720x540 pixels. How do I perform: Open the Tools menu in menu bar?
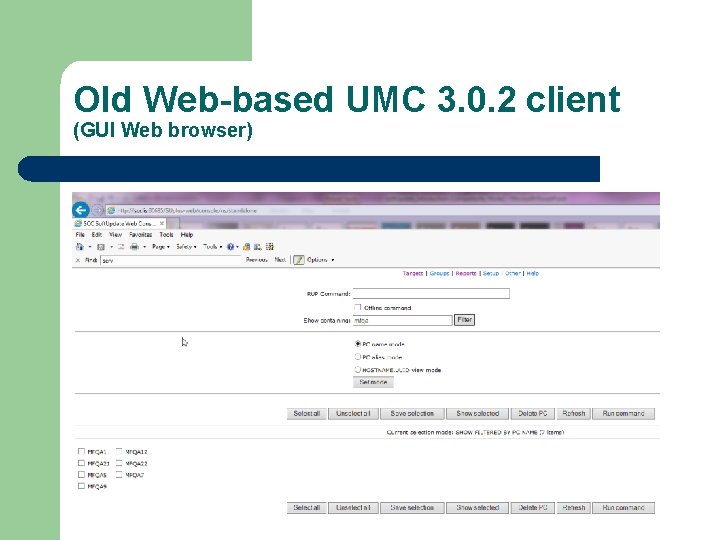(166, 235)
